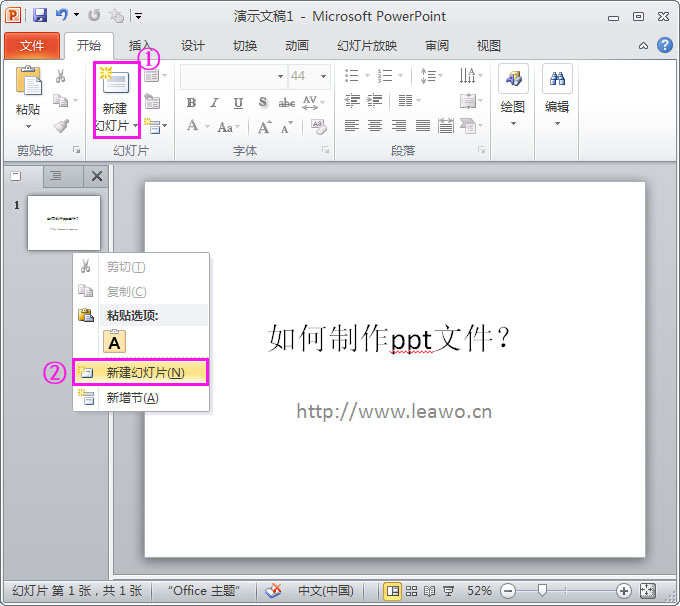This screenshot has width=680, height=606.
Task: Open the font size 44 dropdown
Action: click(324, 76)
